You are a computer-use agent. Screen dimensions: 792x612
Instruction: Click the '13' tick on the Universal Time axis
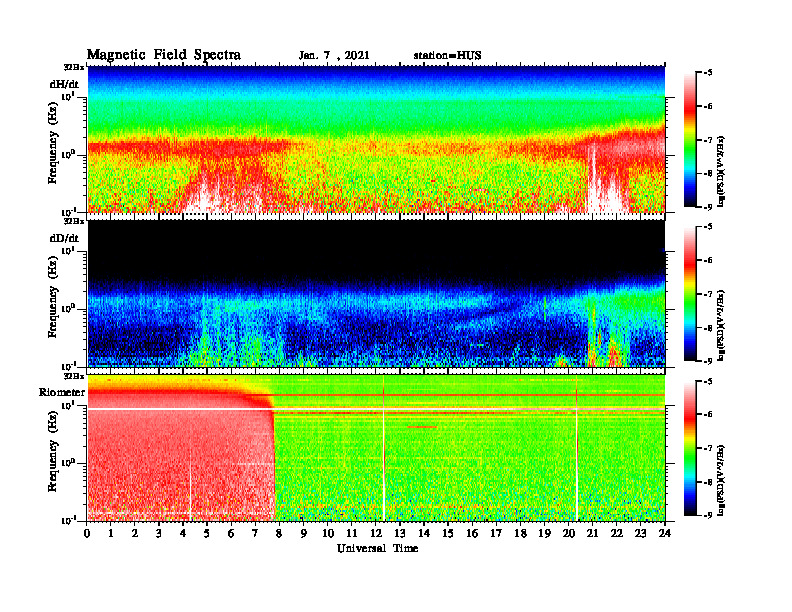click(400, 533)
